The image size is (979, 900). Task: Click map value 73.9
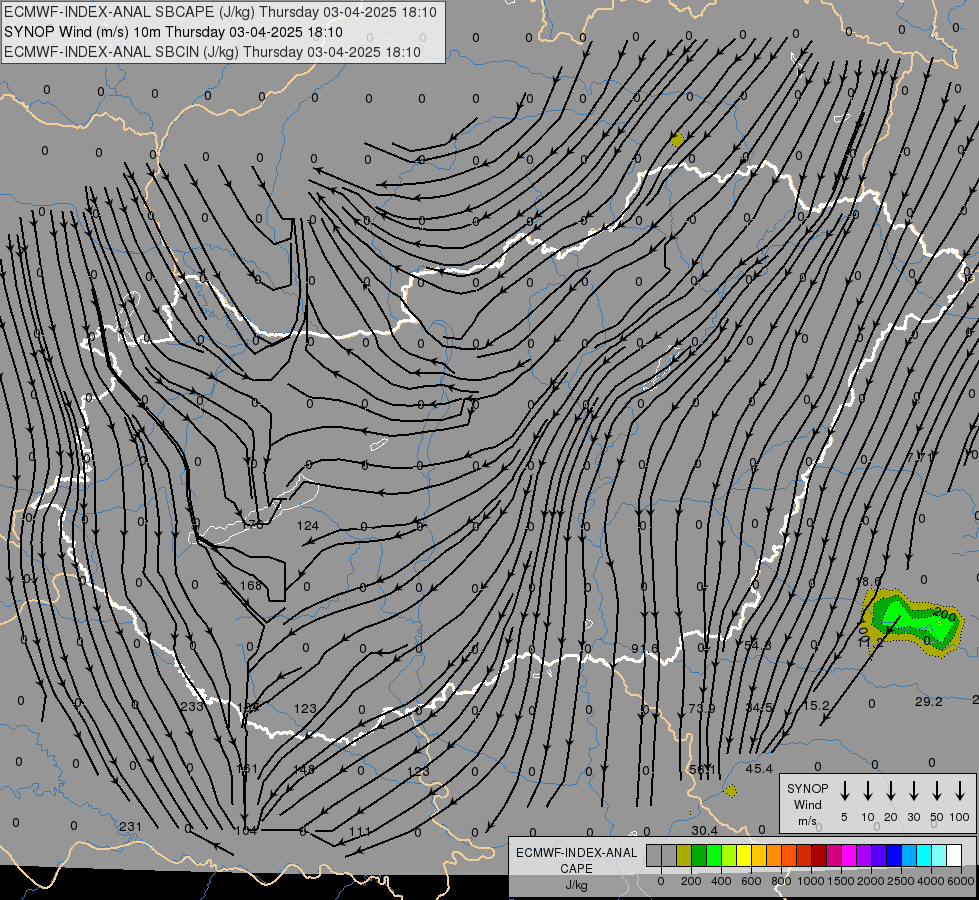pos(702,708)
